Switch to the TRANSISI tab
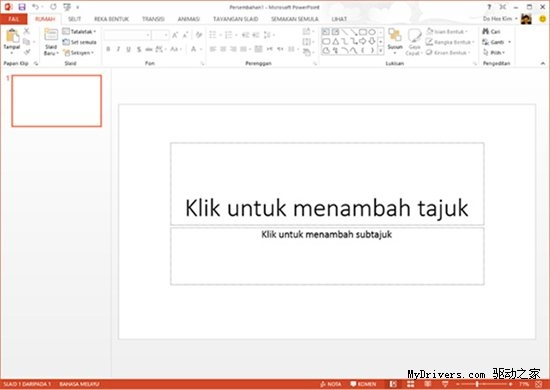 point(153,19)
